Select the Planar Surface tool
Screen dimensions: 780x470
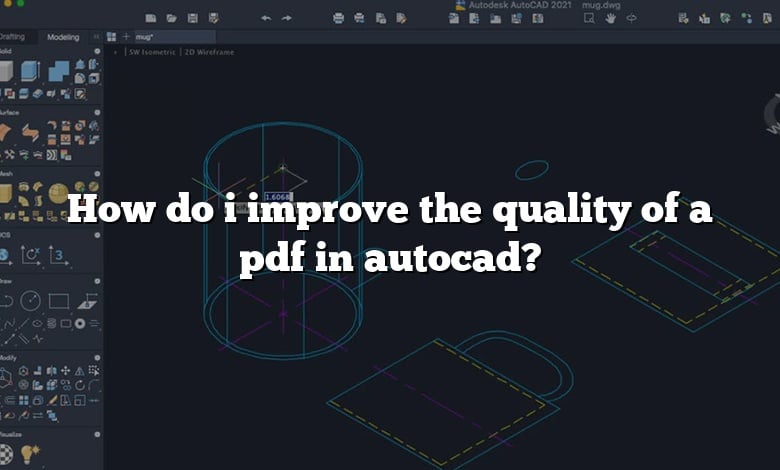click(2, 132)
